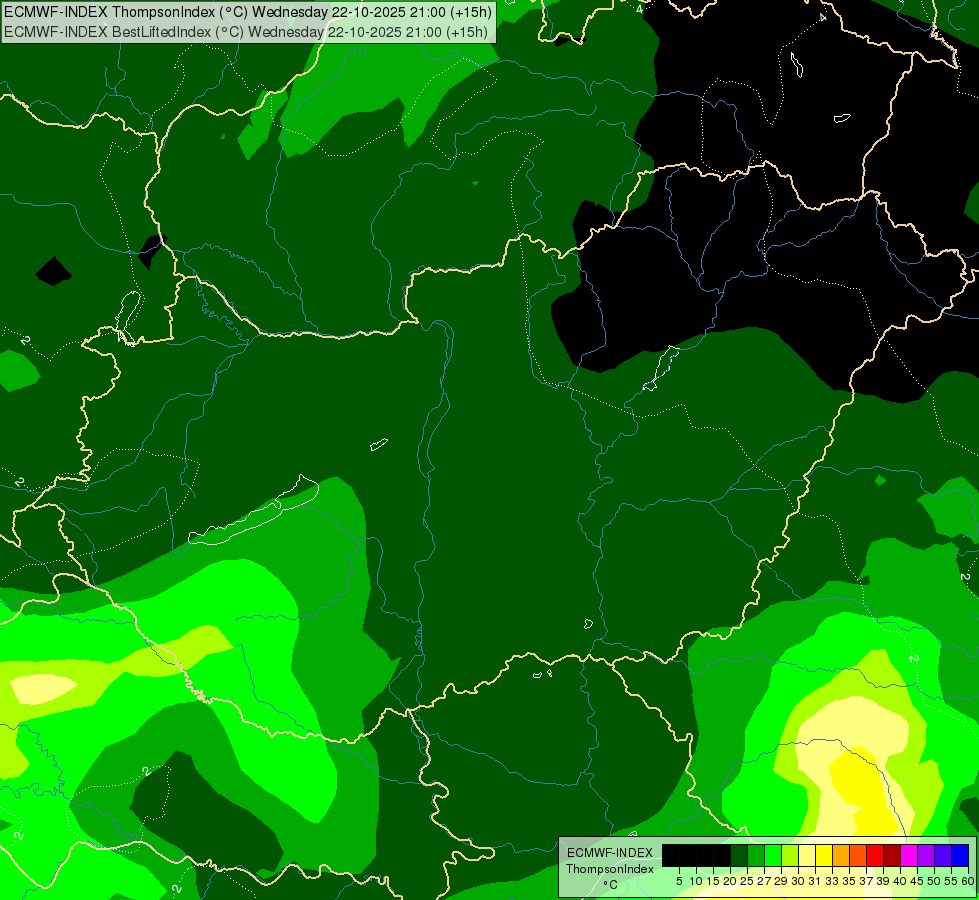Image resolution: width=979 pixels, height=900 pixels.
Task: Click the legend tick value 27
Action: click(x=764, y=881)
